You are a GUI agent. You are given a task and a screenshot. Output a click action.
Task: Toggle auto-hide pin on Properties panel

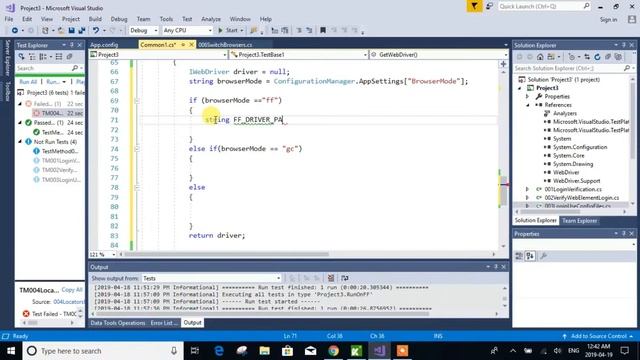tap(624, 233)
